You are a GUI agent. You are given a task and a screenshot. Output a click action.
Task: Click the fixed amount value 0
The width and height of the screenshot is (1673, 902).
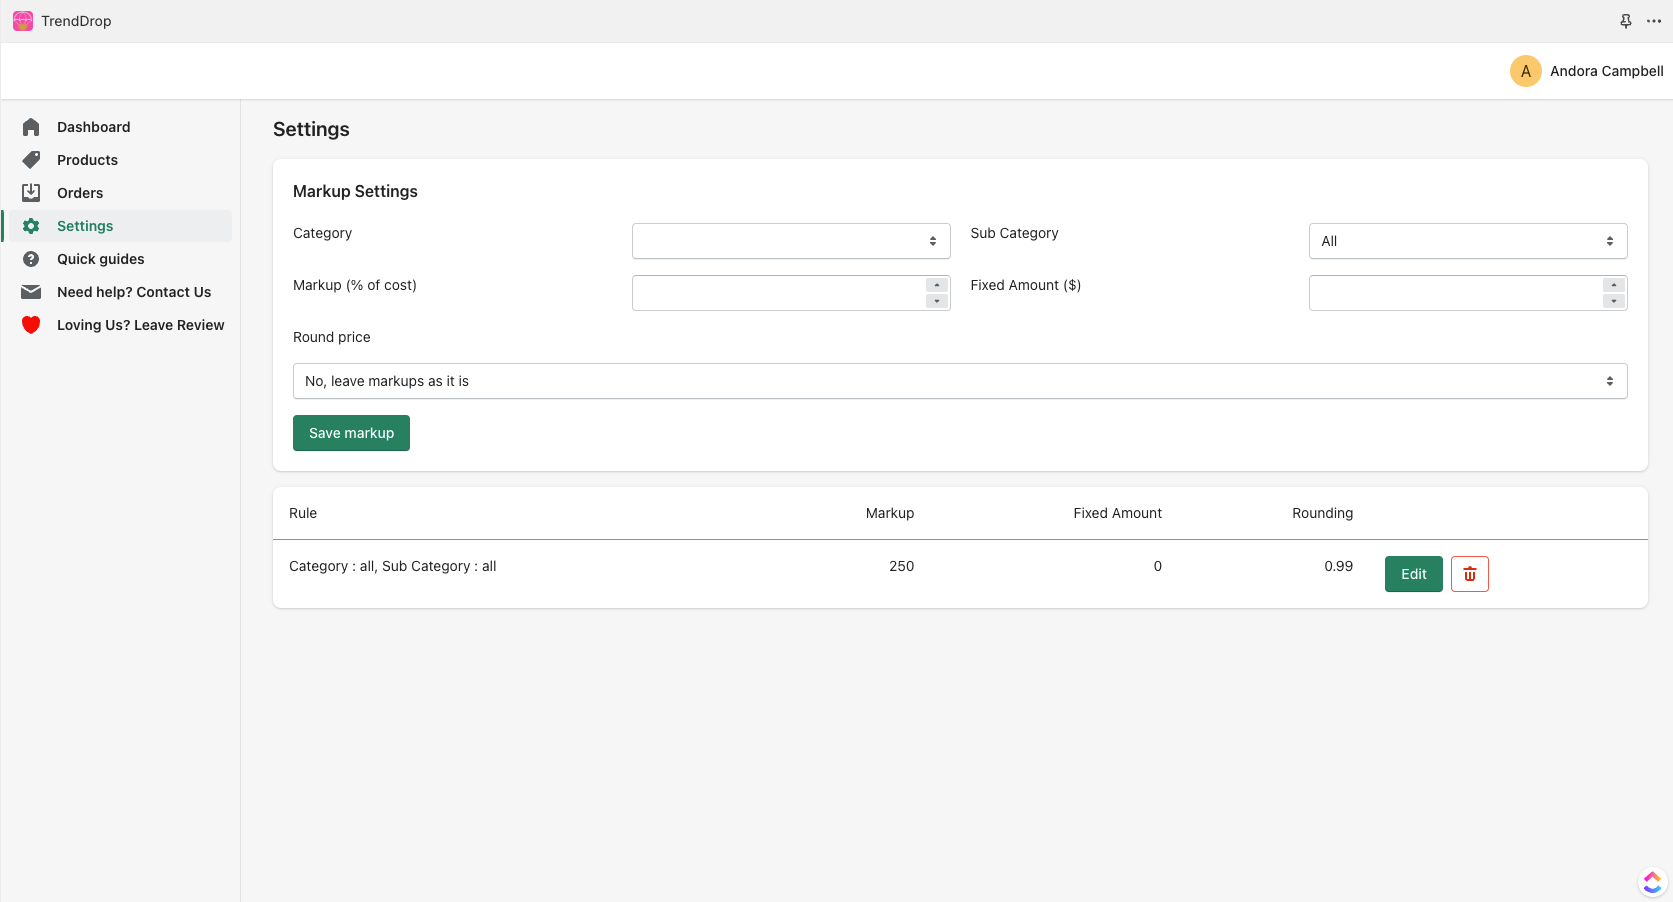click(x=1157, y=566)
